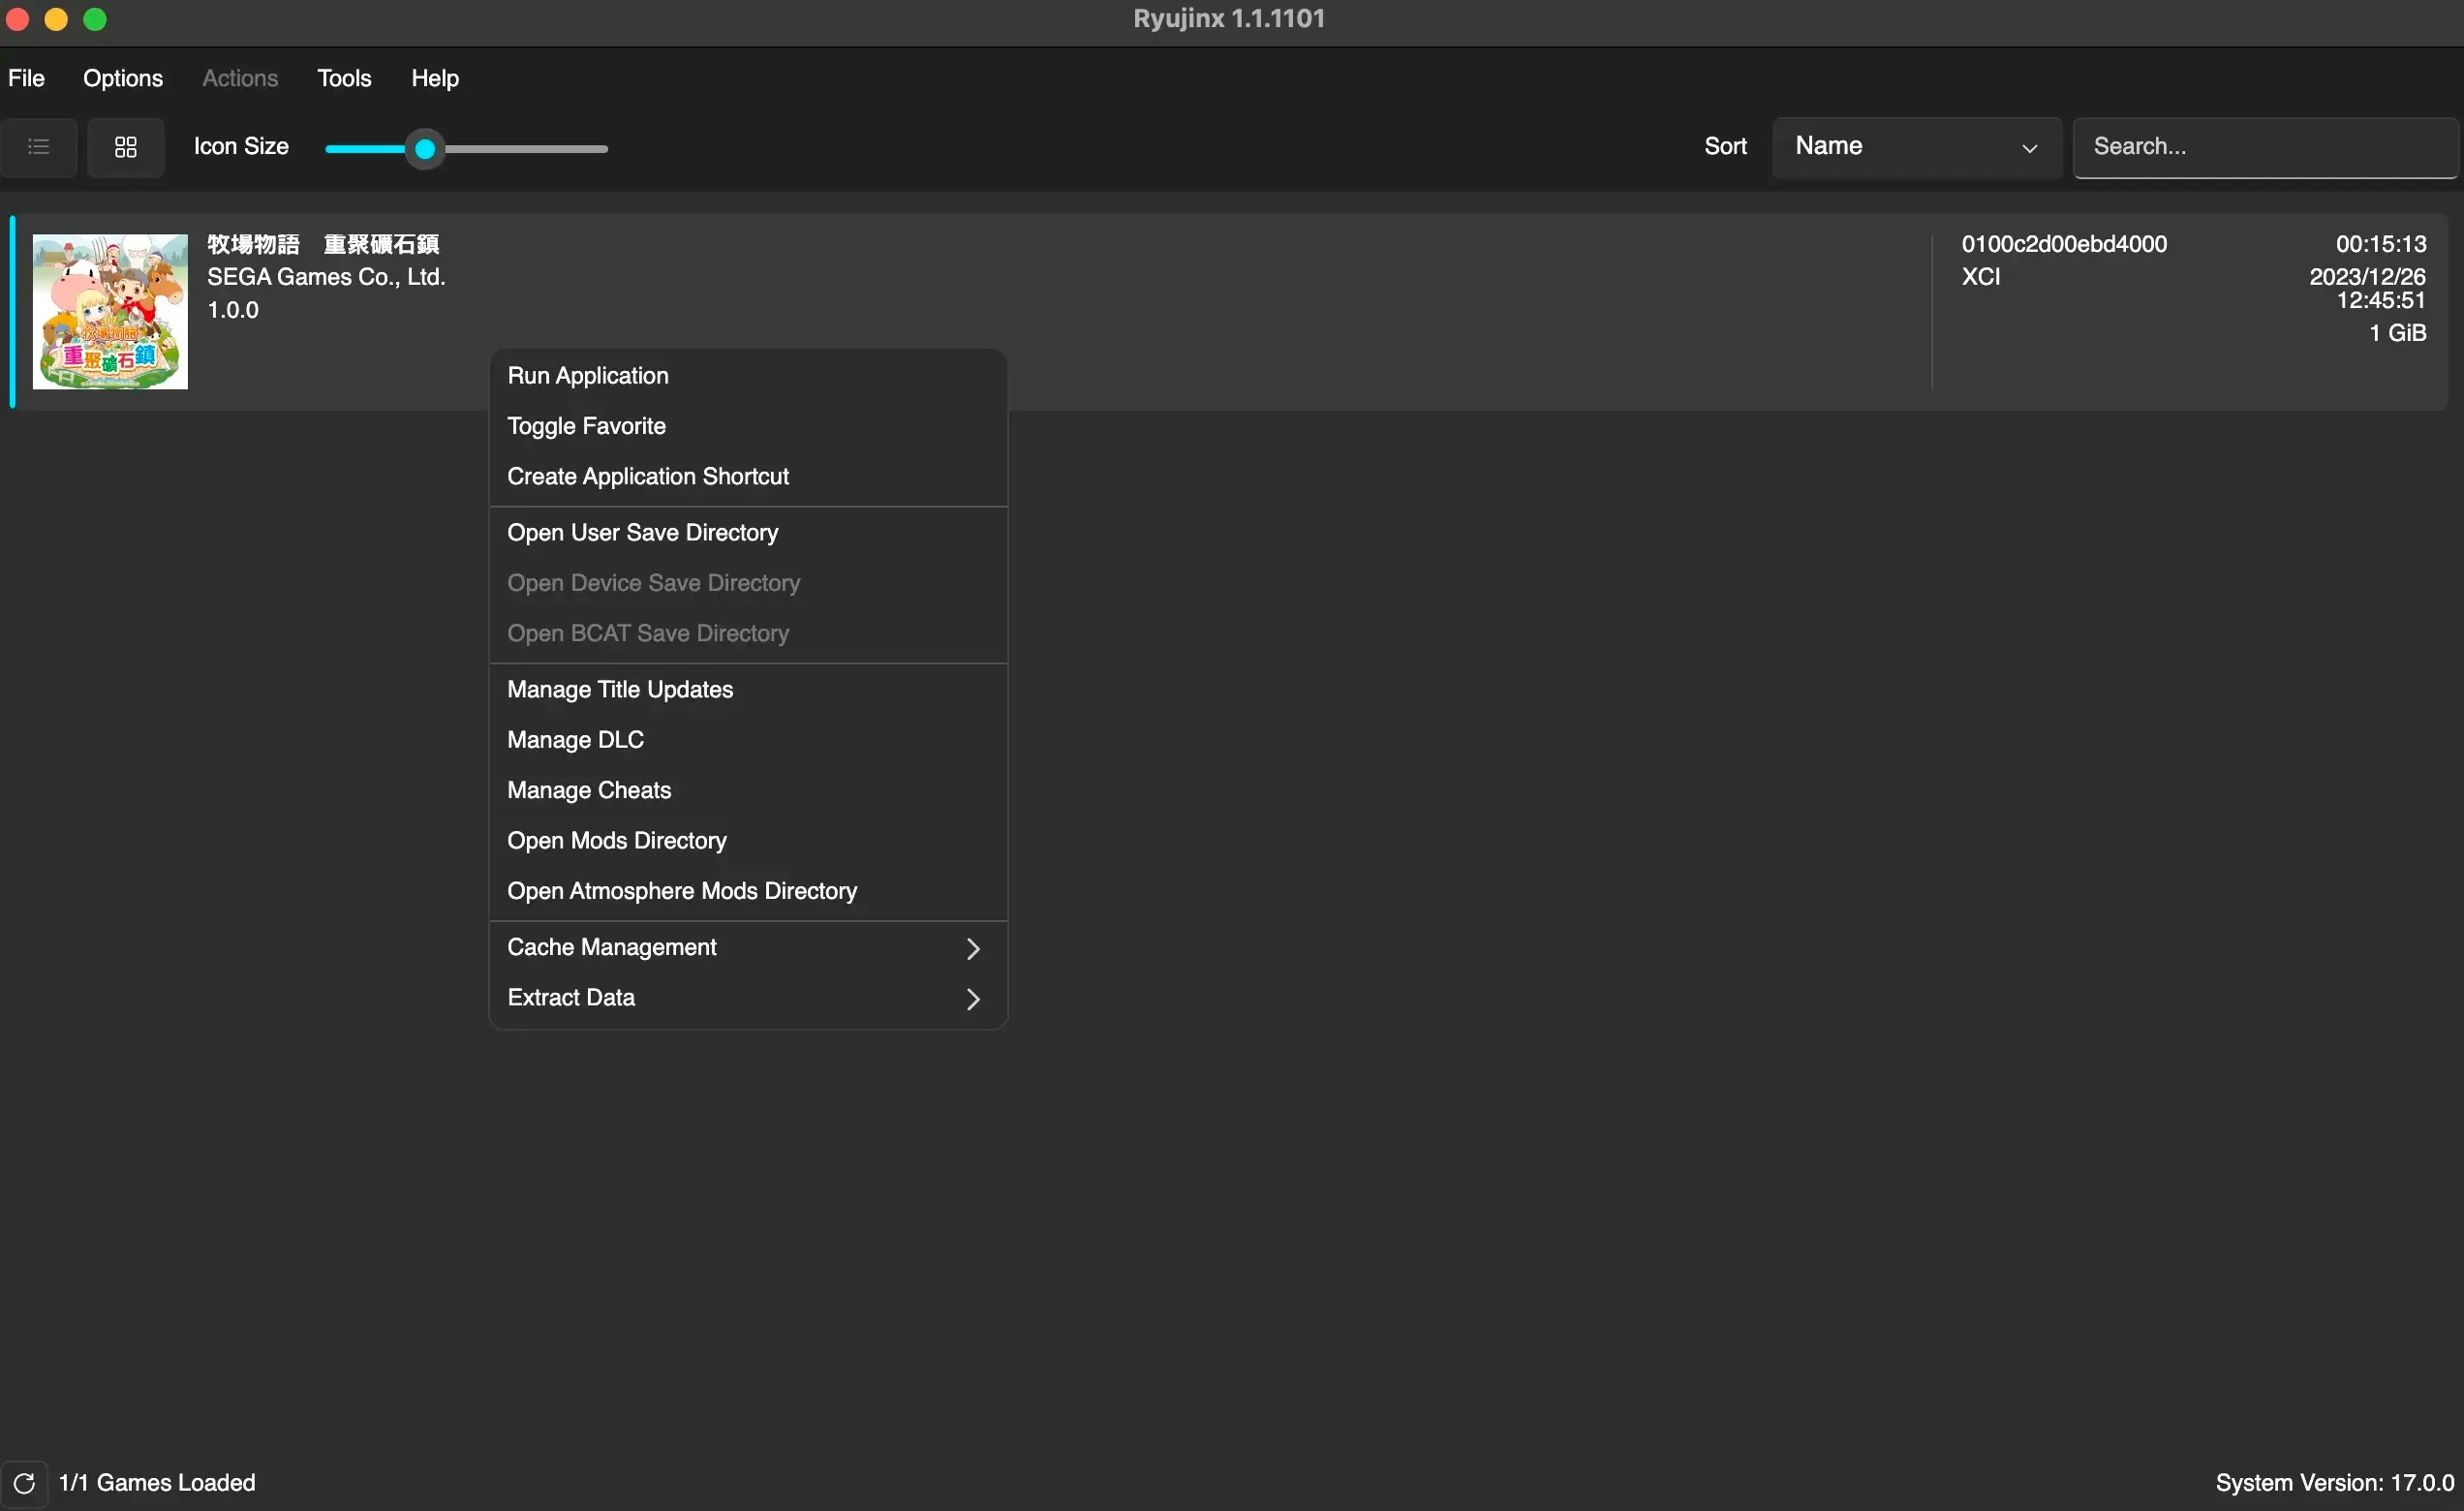Expand the Extract Data submenu
This screenshot has width=2464, height=1511.
click(x=746, y=997)
